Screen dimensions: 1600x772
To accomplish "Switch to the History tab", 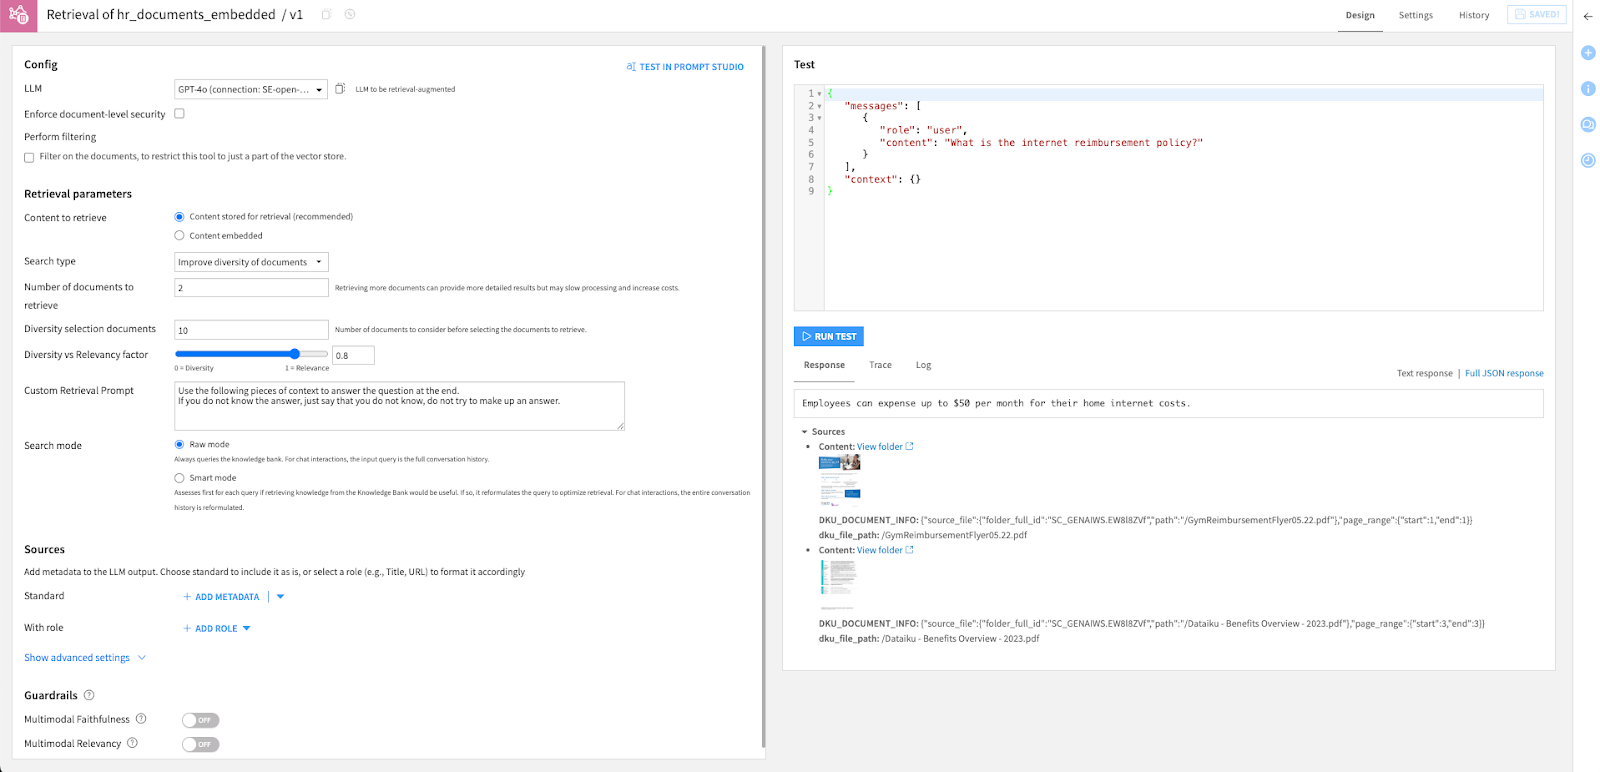I will pyautogui.click(x=1473, y=15).
